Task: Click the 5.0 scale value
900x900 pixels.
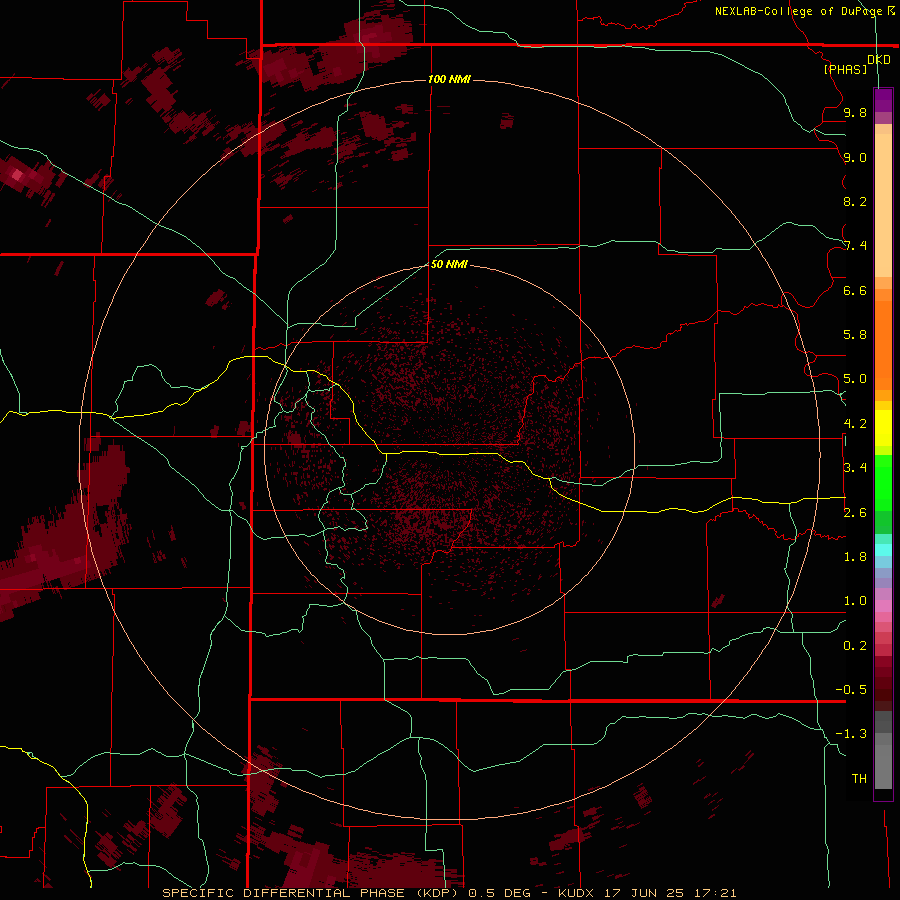Action: 855,379
